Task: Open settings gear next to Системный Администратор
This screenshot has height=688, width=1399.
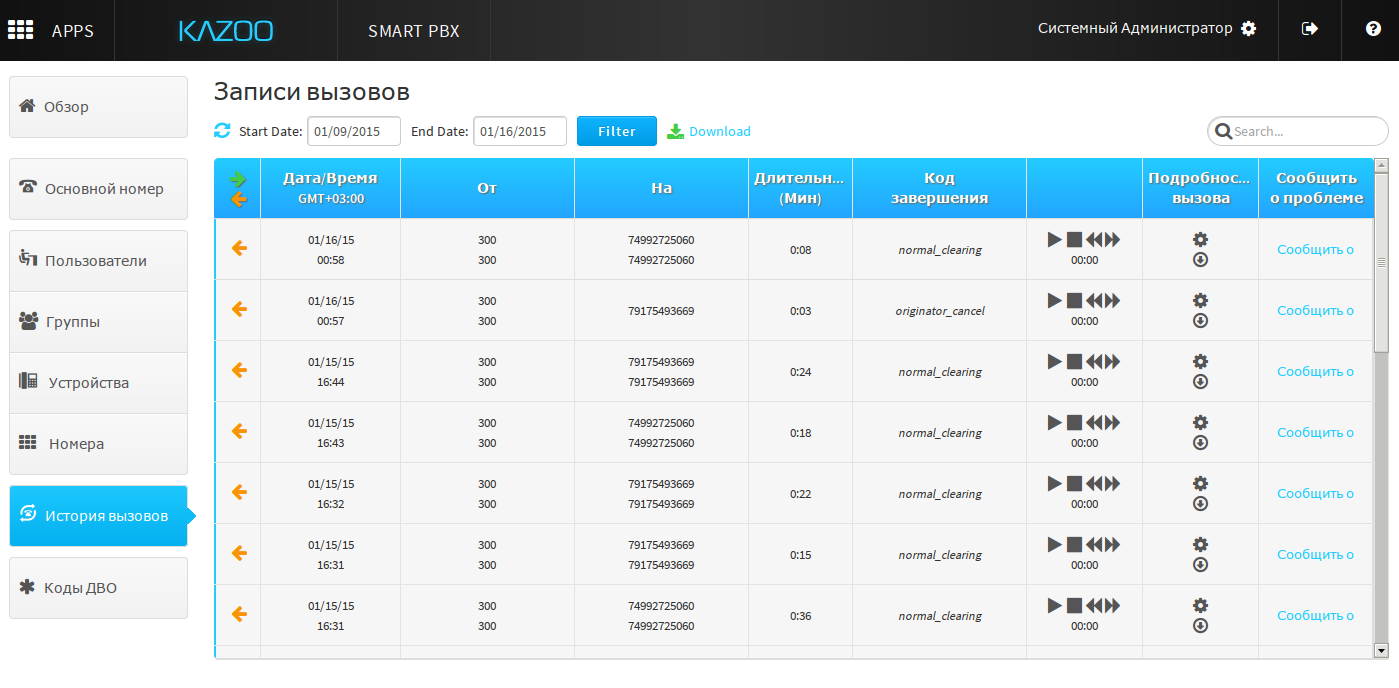Action: coord(1248,29)
